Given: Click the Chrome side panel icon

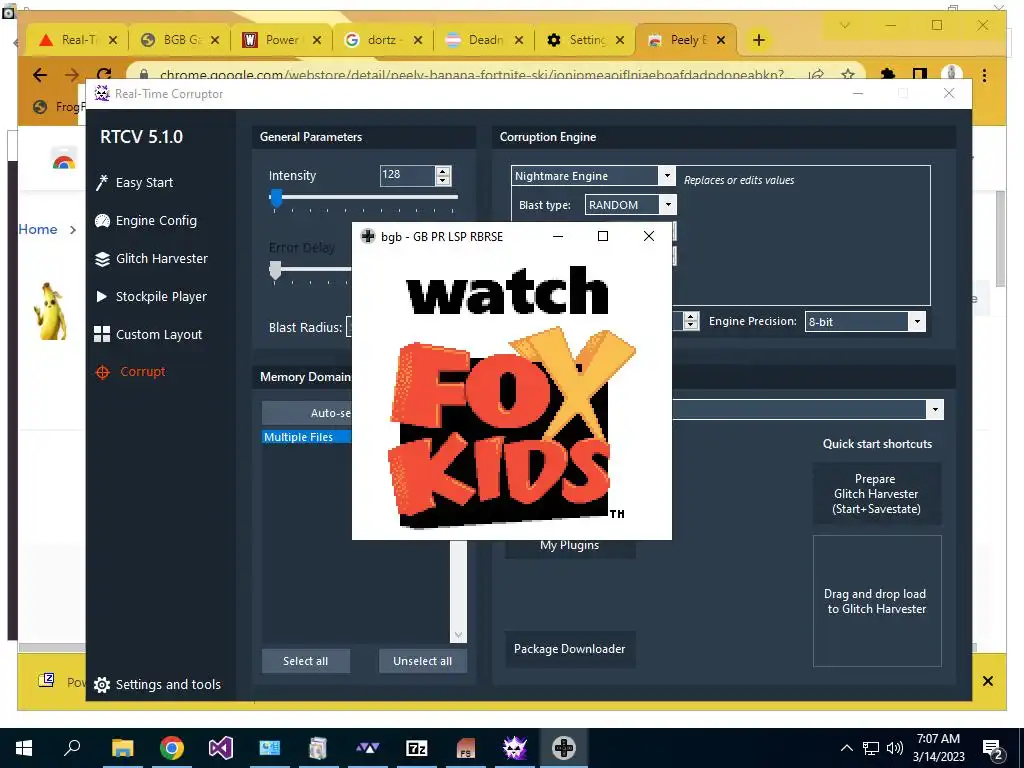Looking at the screenshot, I should [x=920, y=74].
